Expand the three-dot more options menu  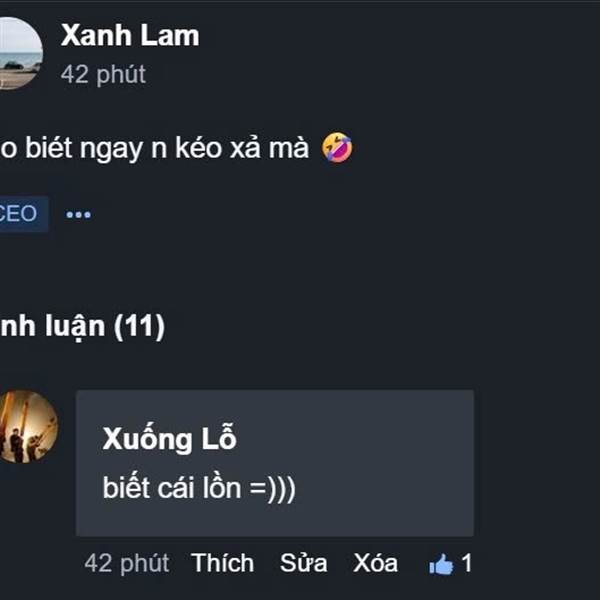[x=78, y=214]
